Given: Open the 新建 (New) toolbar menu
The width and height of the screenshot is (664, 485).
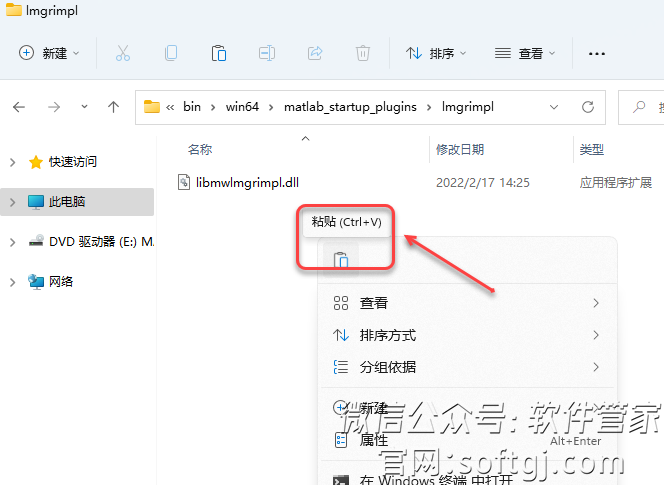Looking at the screenshot, I should tap(49, 53).
